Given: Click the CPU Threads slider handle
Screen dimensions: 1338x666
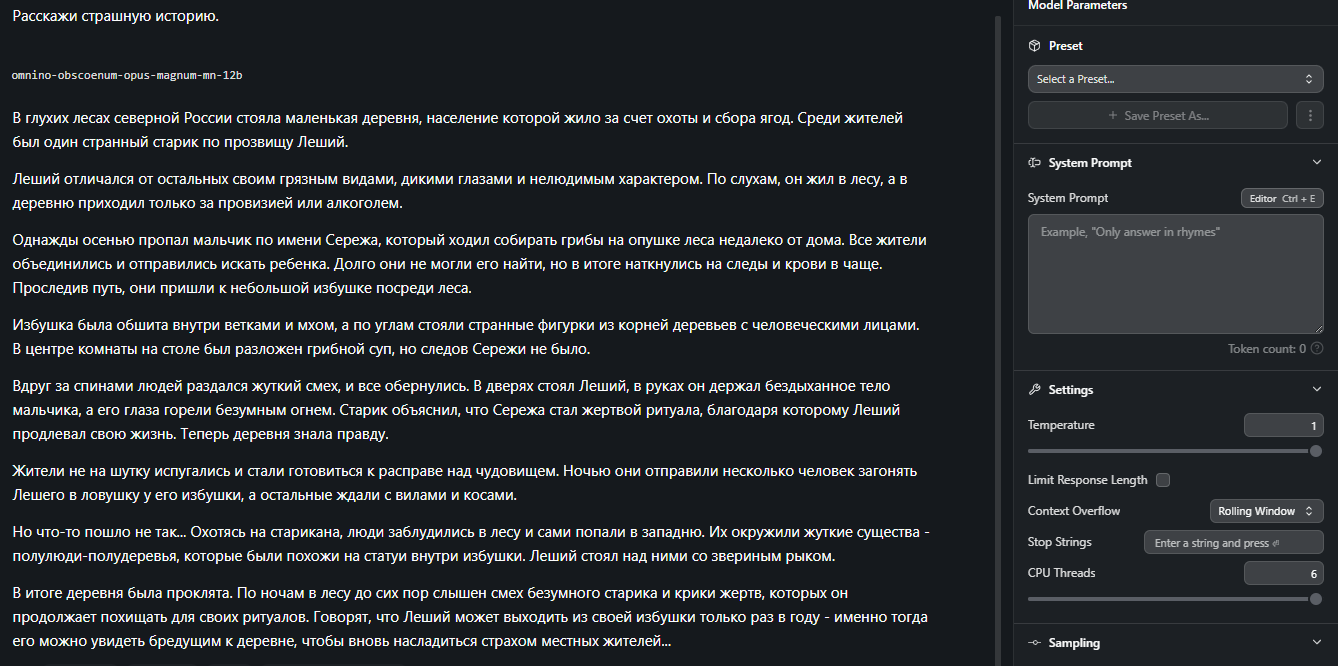Looking at the screenshot, I should click(x=1316, y=599).
